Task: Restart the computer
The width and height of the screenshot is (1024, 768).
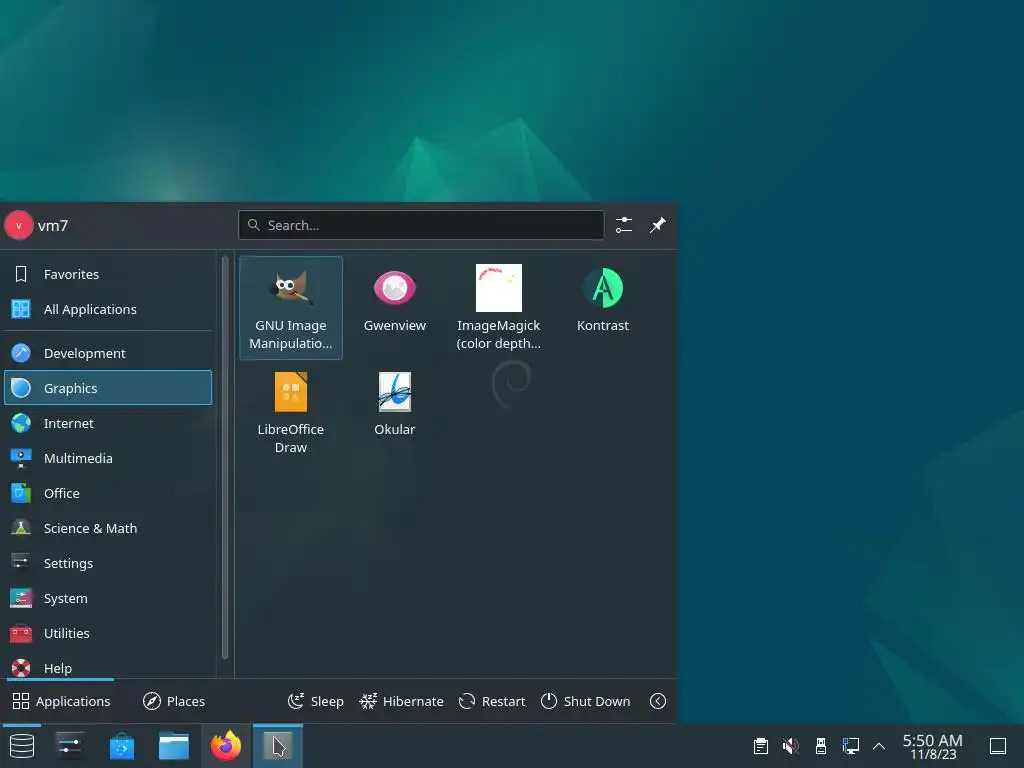Action: pos(492,701)
